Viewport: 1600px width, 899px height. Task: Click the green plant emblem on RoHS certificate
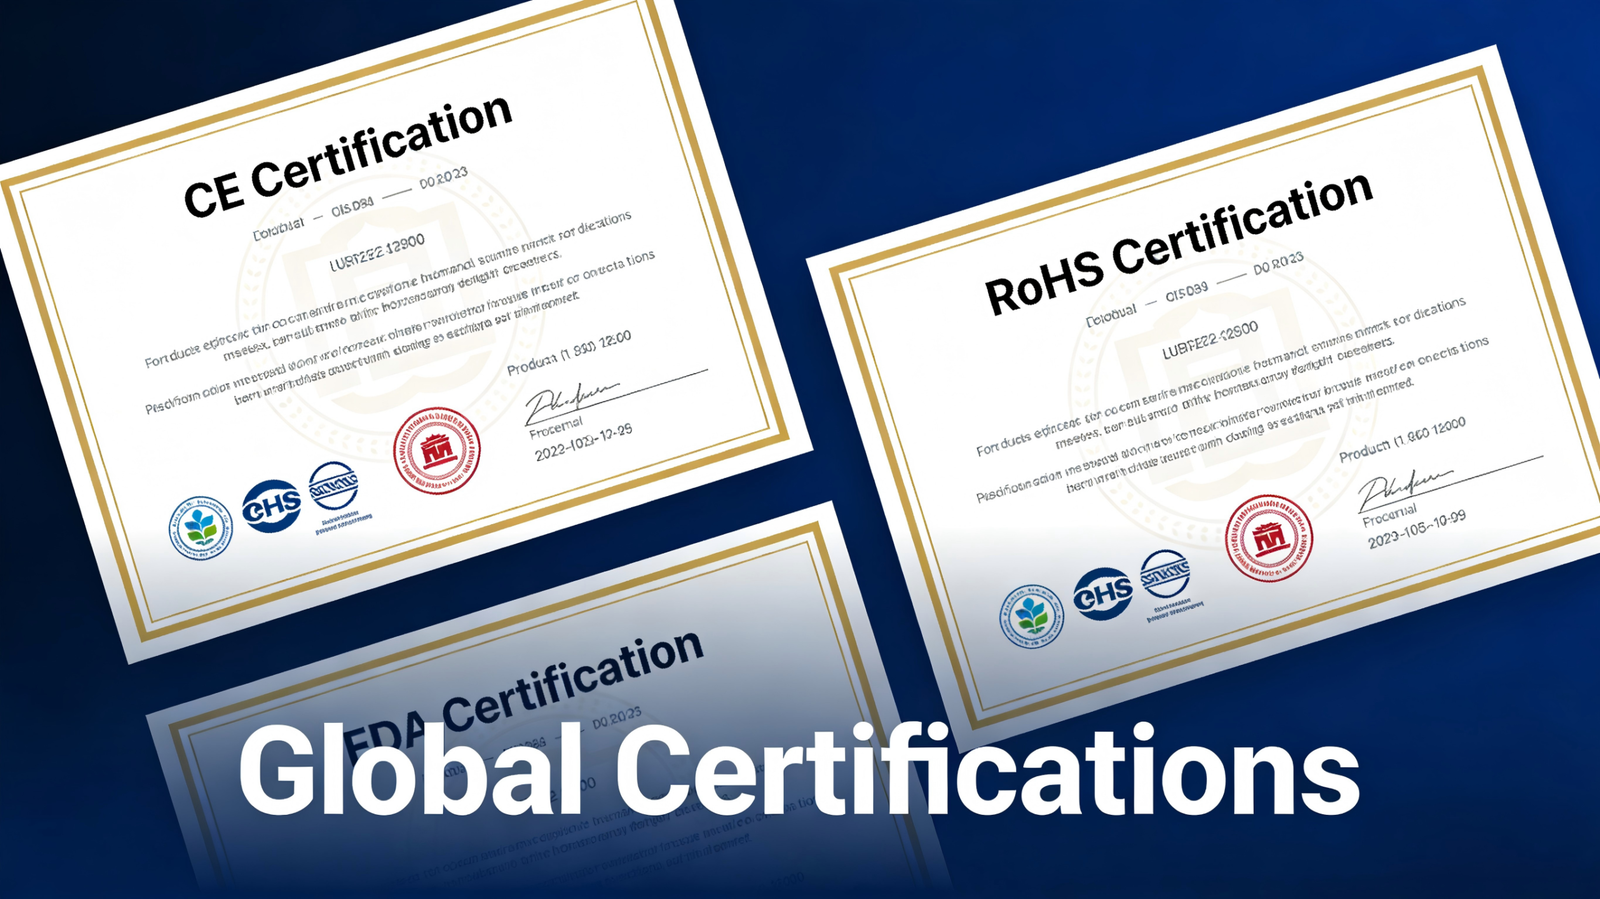point(1032,615)
